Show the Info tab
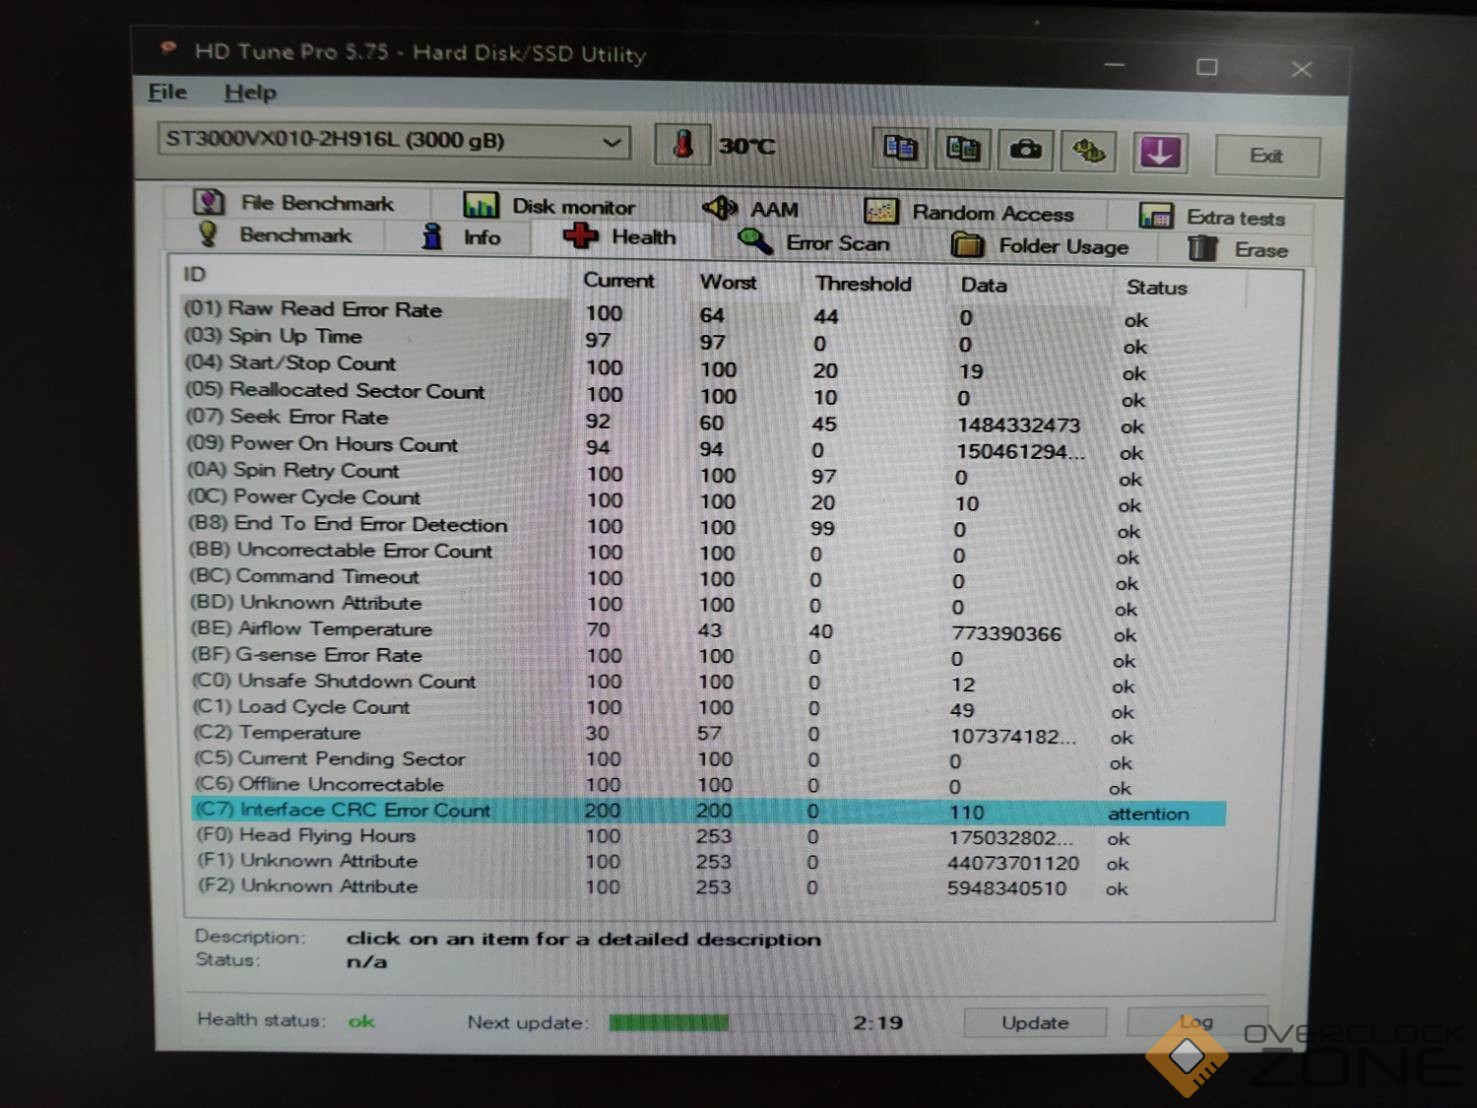The width and height of the screenshot is (1477, 1108). [x=462, y=237]
